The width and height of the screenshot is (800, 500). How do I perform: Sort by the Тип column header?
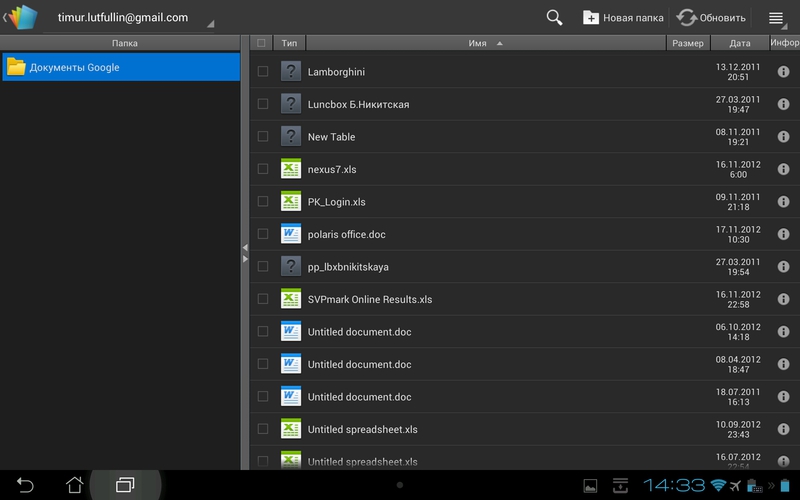(x=289, y=43)
